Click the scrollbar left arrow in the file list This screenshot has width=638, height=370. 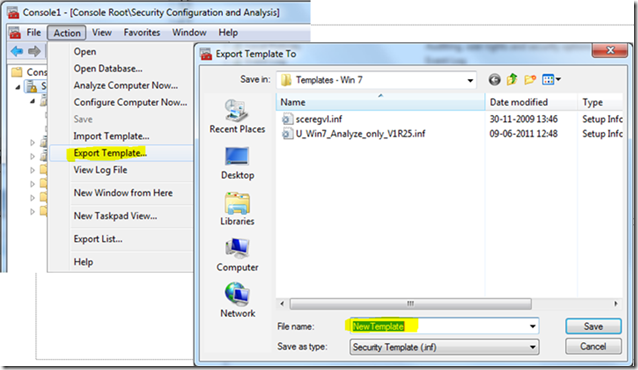282,304
